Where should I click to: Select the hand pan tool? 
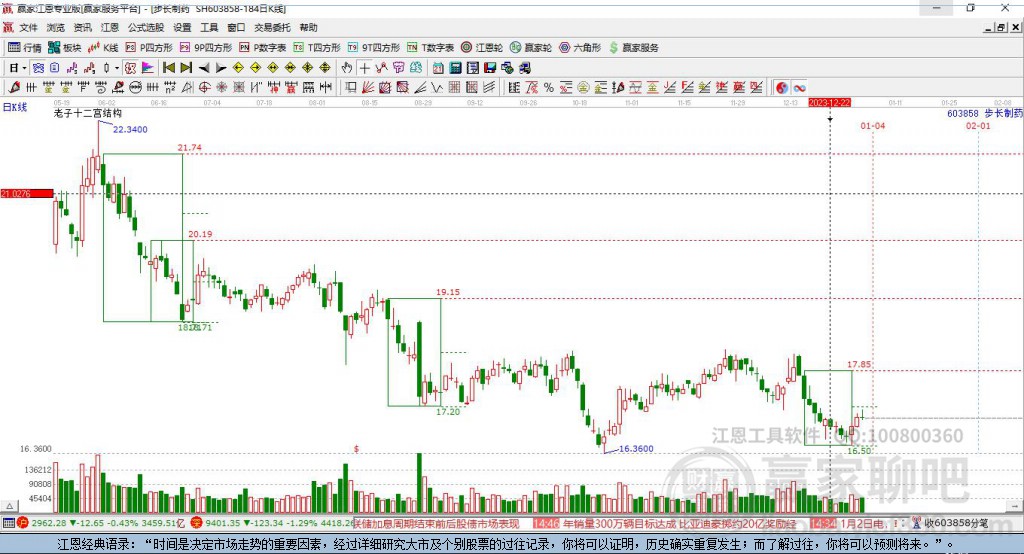tap(347, 68)
